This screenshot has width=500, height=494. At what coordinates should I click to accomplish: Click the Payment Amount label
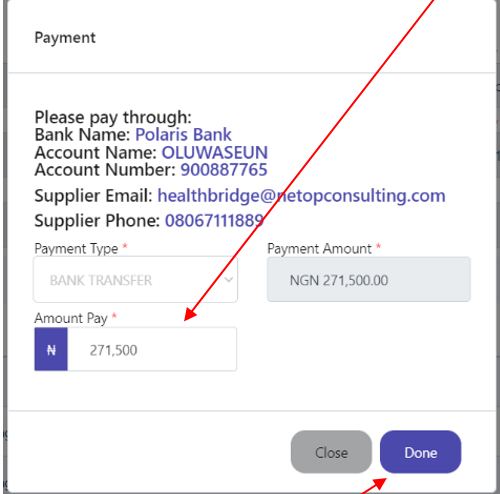click(319, 249)
